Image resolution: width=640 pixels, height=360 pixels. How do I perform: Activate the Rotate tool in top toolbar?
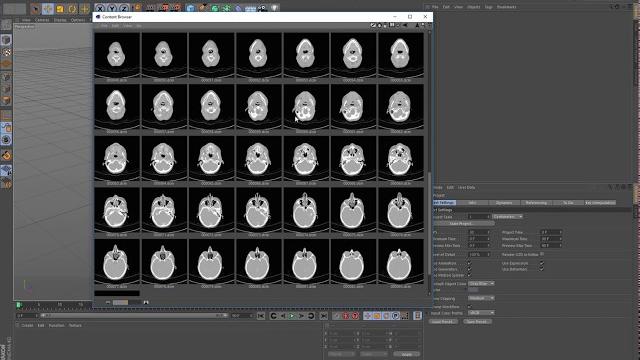pos(72,8)
